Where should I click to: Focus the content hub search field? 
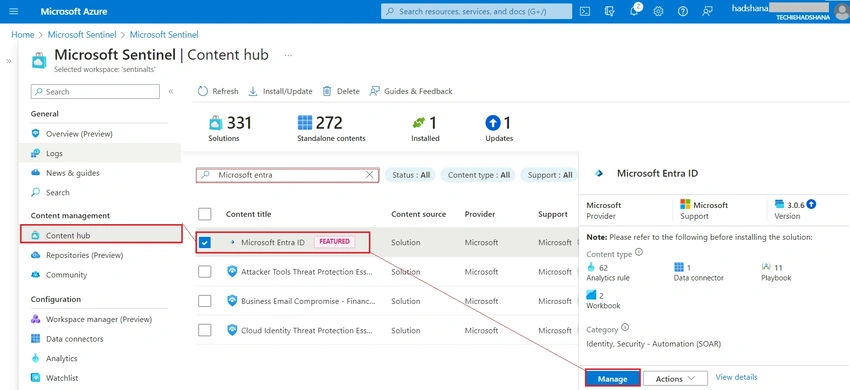287,175
